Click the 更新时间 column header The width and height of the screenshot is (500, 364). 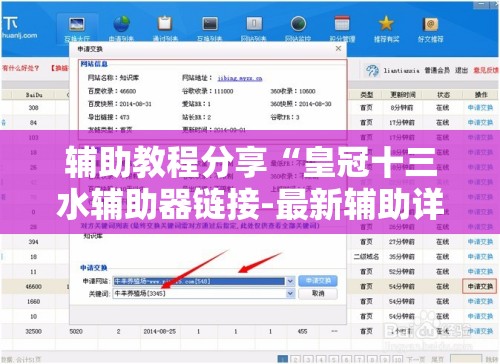click(x=403, y=95)
